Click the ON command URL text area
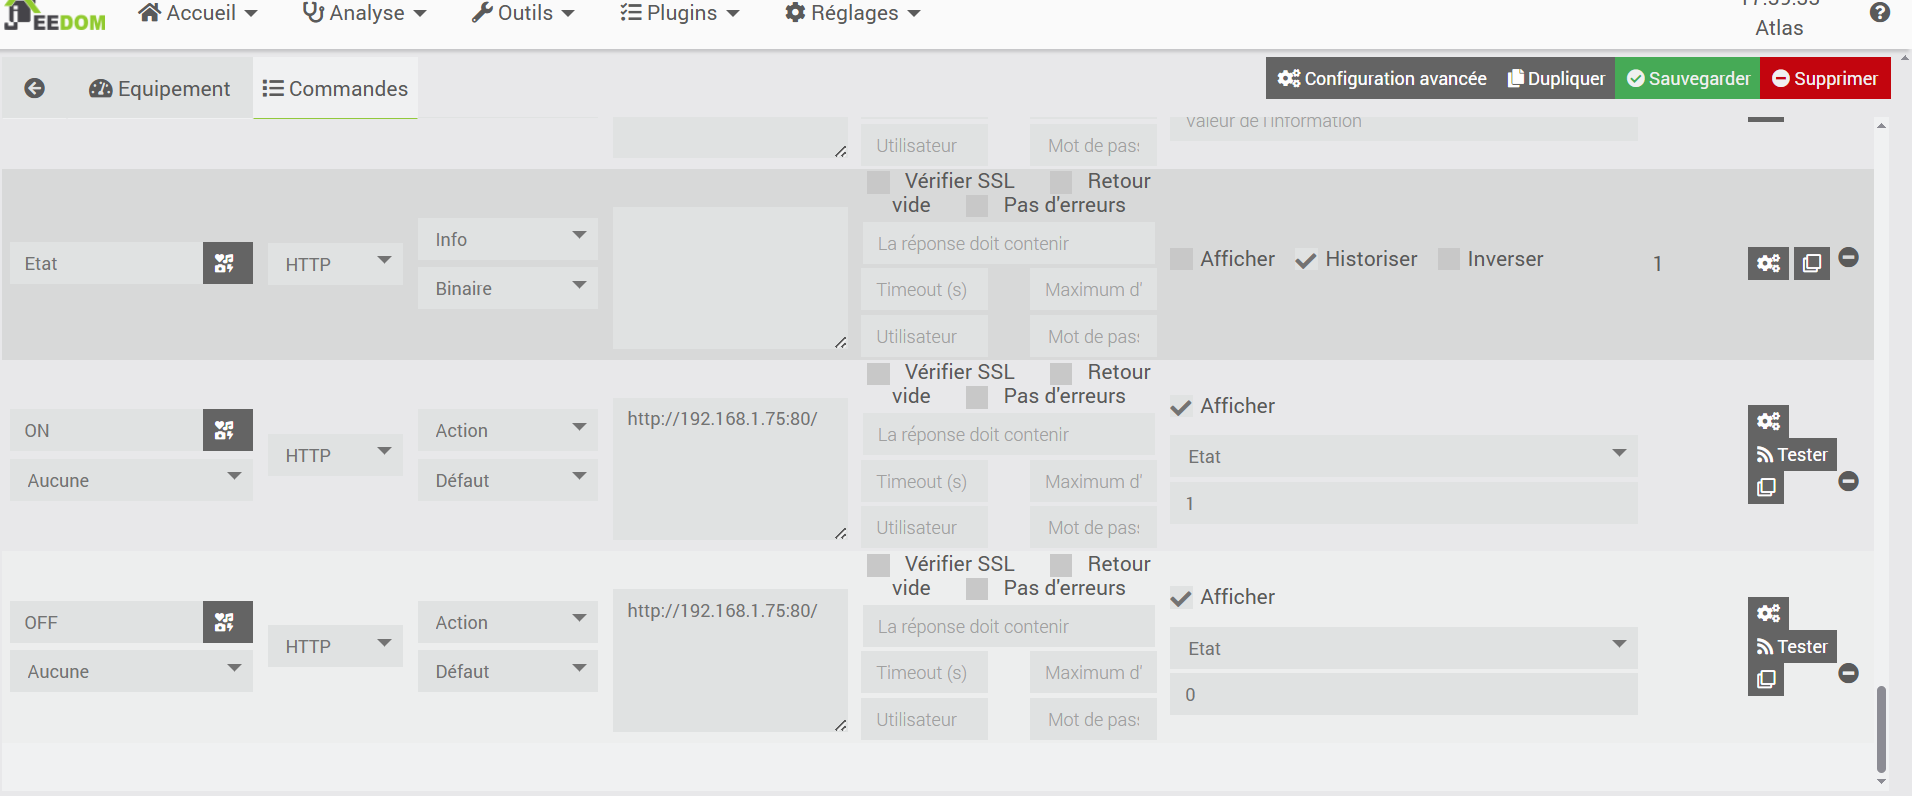 tap(730, 469)
